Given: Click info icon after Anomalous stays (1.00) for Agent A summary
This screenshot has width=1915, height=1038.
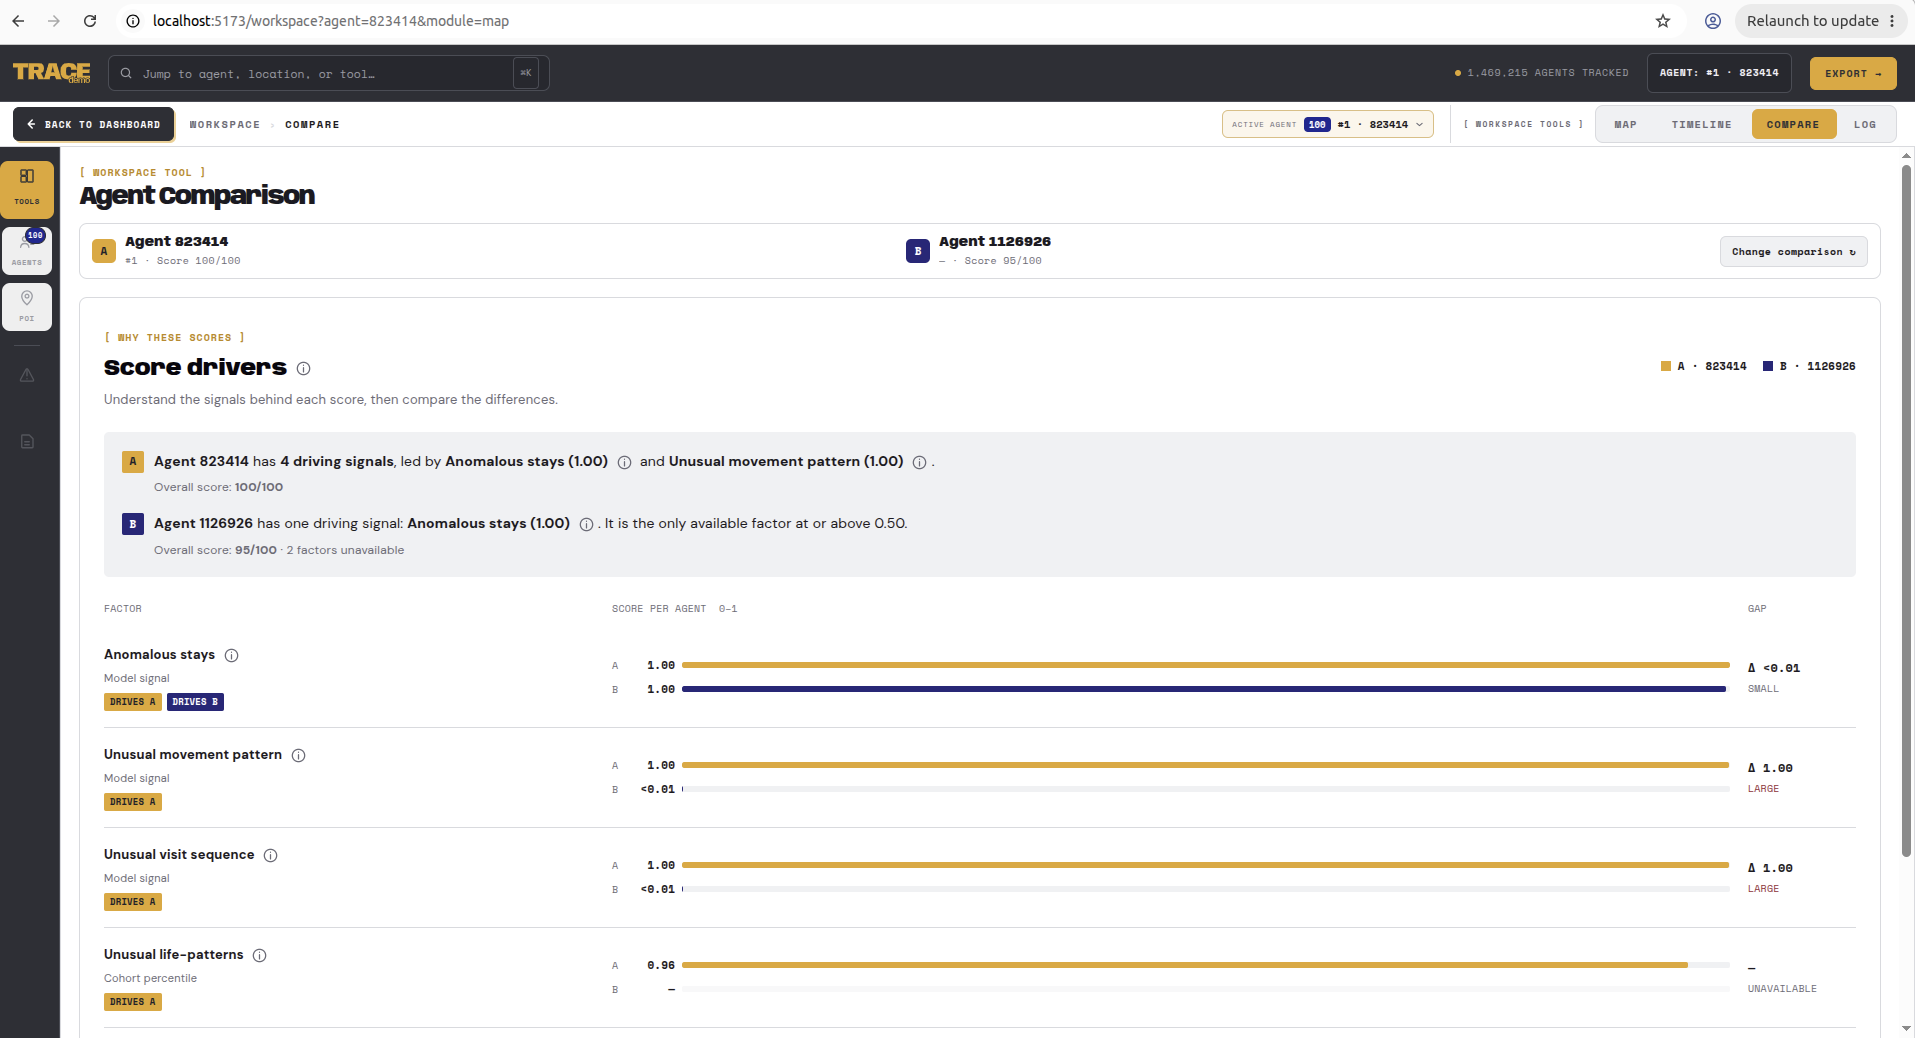Looking at the screenshot, I should click(x=624, y=463).
